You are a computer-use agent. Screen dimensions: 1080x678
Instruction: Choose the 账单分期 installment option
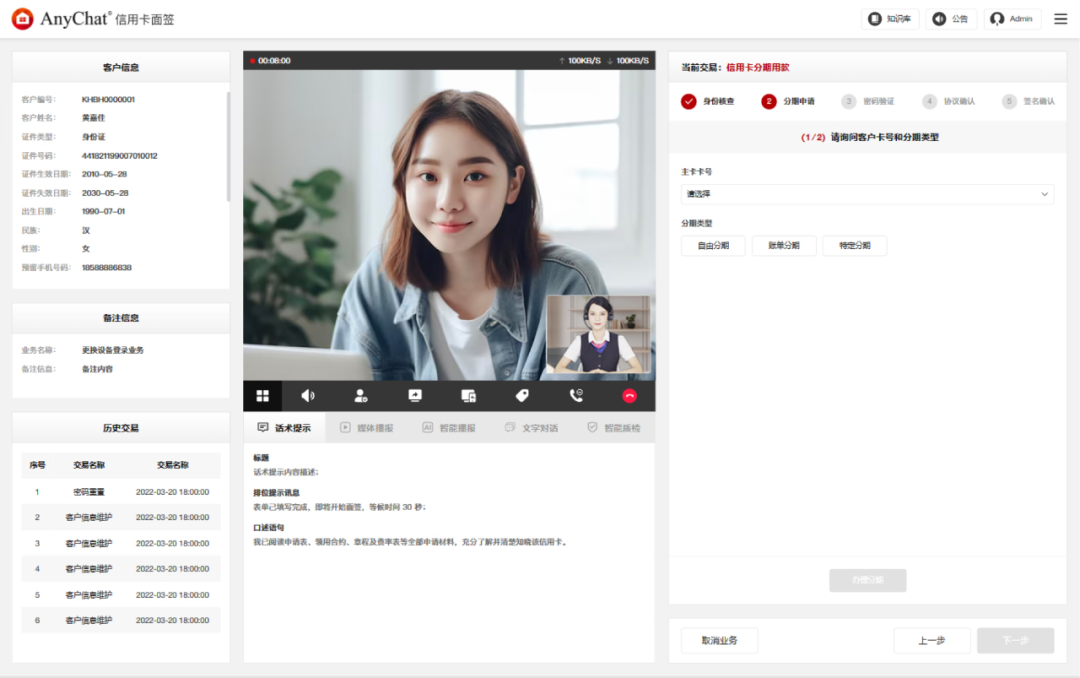784,246
